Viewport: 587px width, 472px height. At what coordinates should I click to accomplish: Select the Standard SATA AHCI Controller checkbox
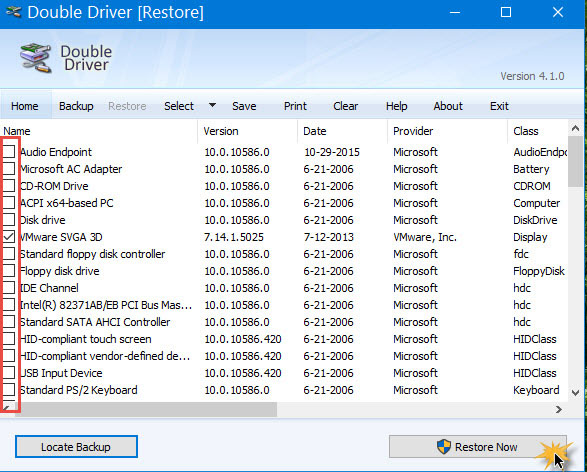click(9, 322)
